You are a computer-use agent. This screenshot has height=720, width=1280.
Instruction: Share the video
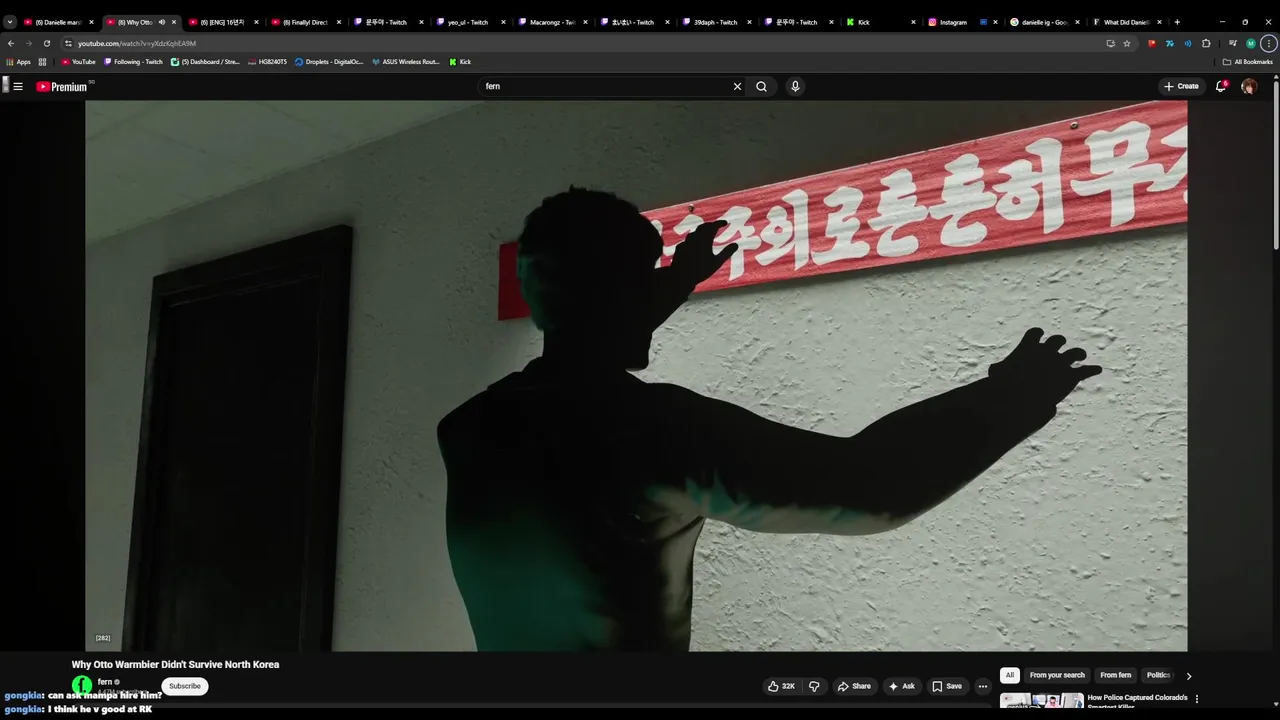[854, 686]
